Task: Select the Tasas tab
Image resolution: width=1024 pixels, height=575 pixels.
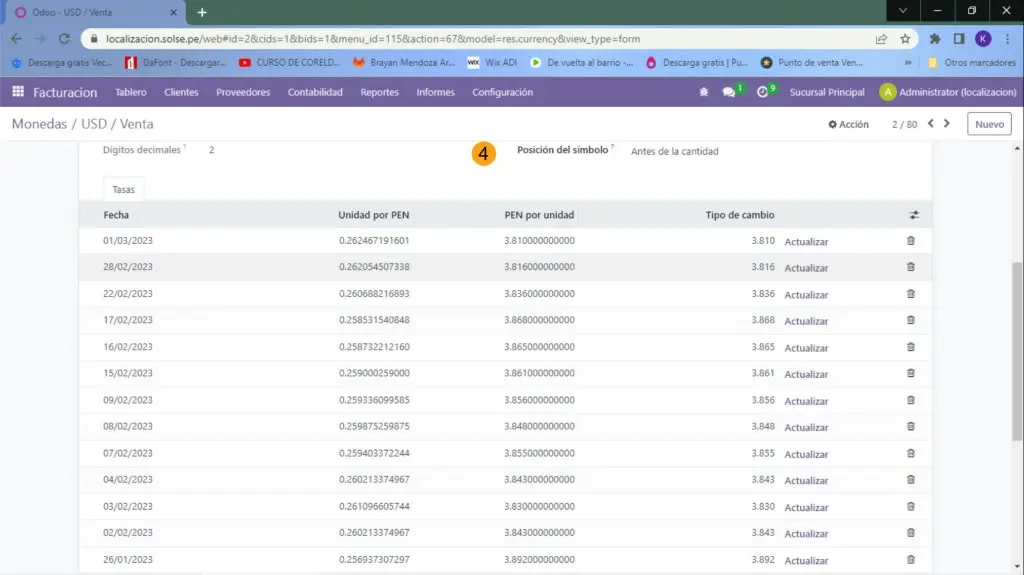Action: pos(124,189)
